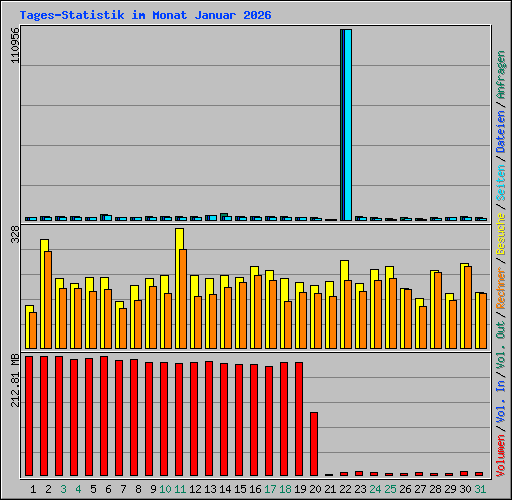Click the day label '16' on the x-axis
This screenshot has width=512, height=500.
[255, 489]
